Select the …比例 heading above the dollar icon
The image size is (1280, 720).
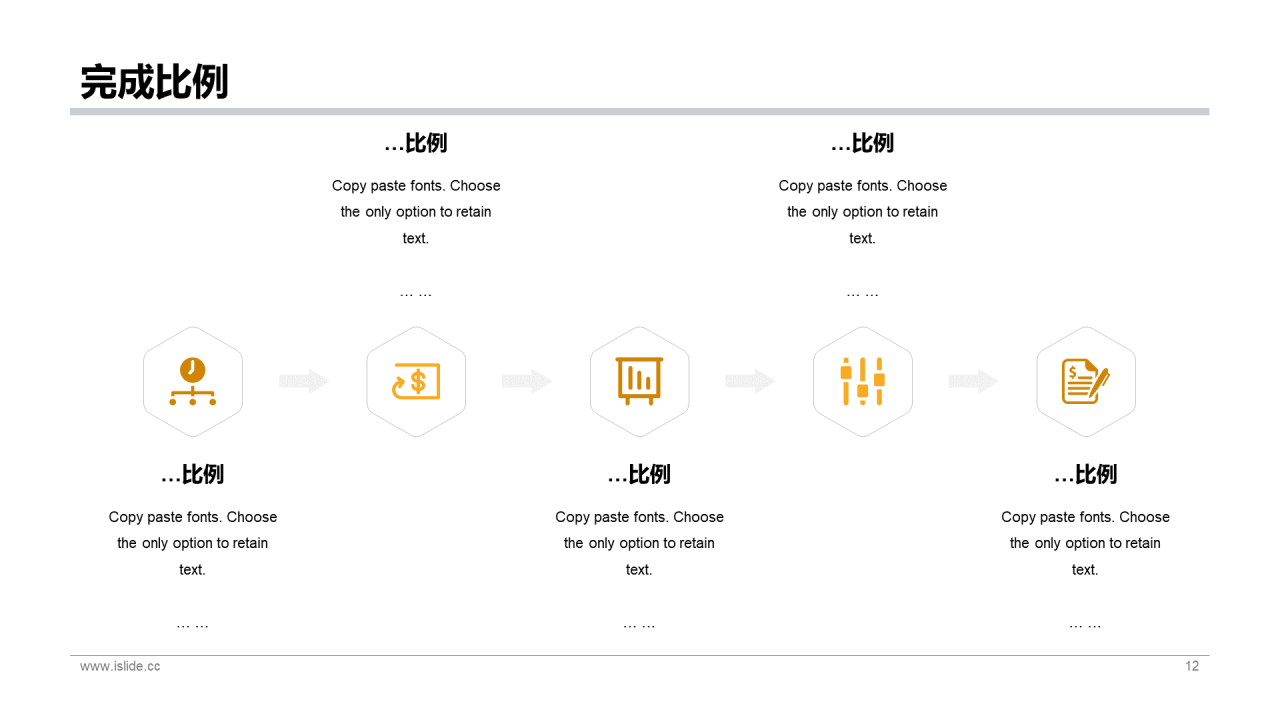(x=416, y=143)
